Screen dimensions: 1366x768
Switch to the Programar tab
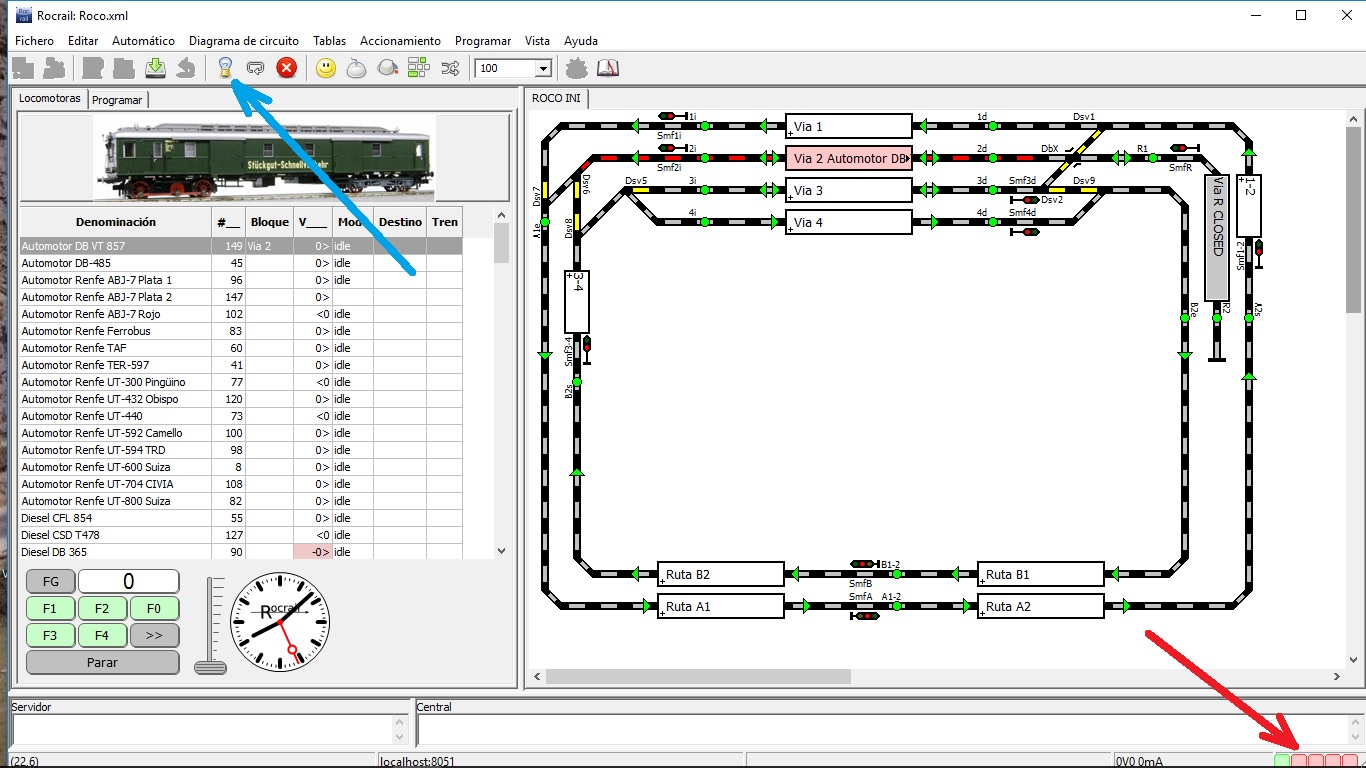118,100
